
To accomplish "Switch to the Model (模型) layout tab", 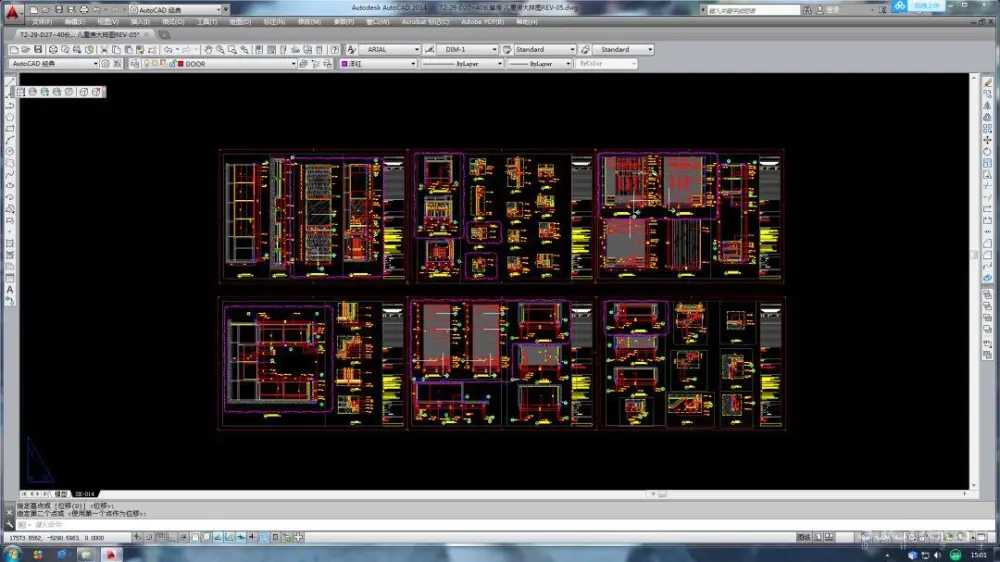I will pyautogui.click(x=61, y=494).
